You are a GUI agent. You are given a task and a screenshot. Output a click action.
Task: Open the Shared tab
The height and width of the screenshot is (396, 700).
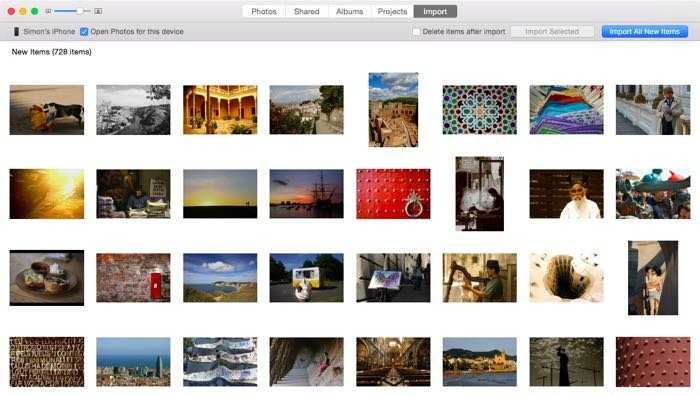coord(307,12)
